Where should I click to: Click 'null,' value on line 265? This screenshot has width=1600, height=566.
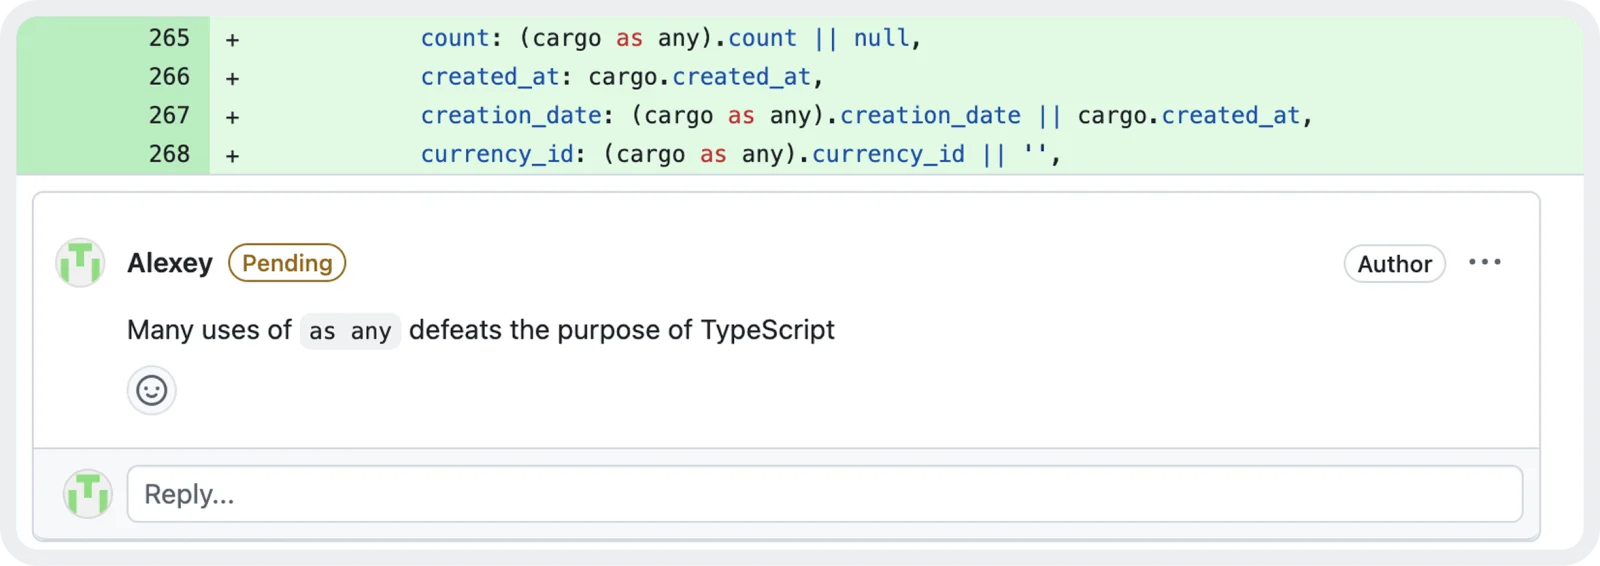(x=887, y=38)
